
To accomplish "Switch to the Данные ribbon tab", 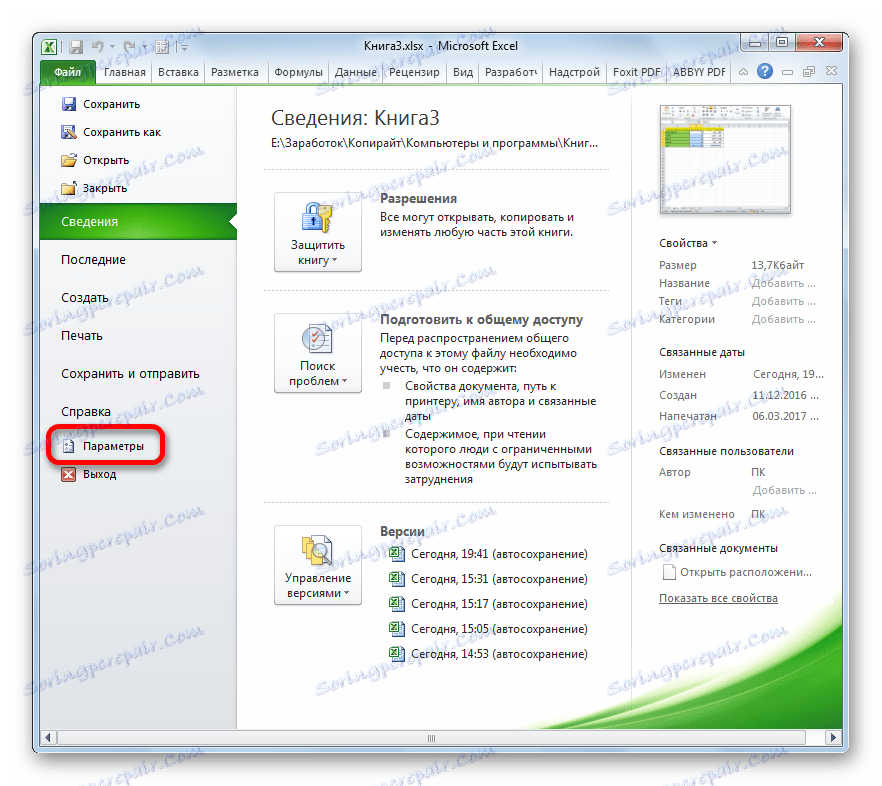I will pos(356,72).
